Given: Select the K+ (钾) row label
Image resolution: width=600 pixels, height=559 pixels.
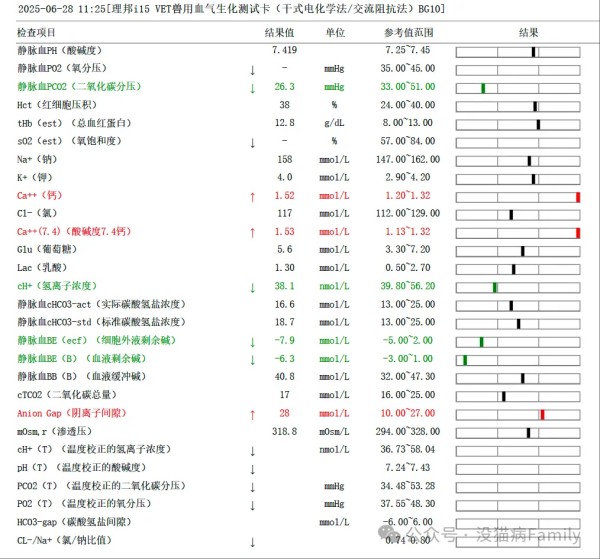Looking at the screenshot, I should point(35,178).
